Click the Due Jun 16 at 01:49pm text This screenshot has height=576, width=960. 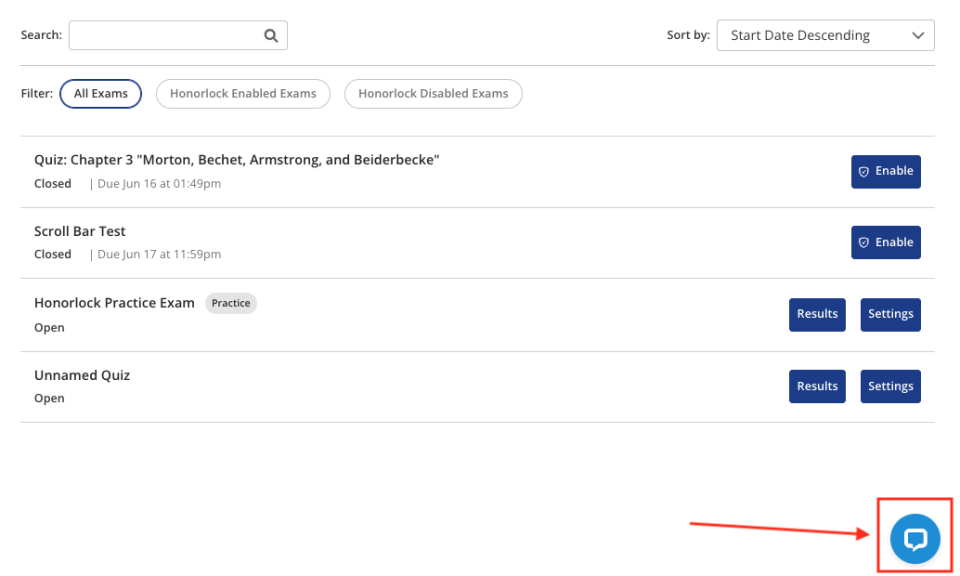(159, 184)
